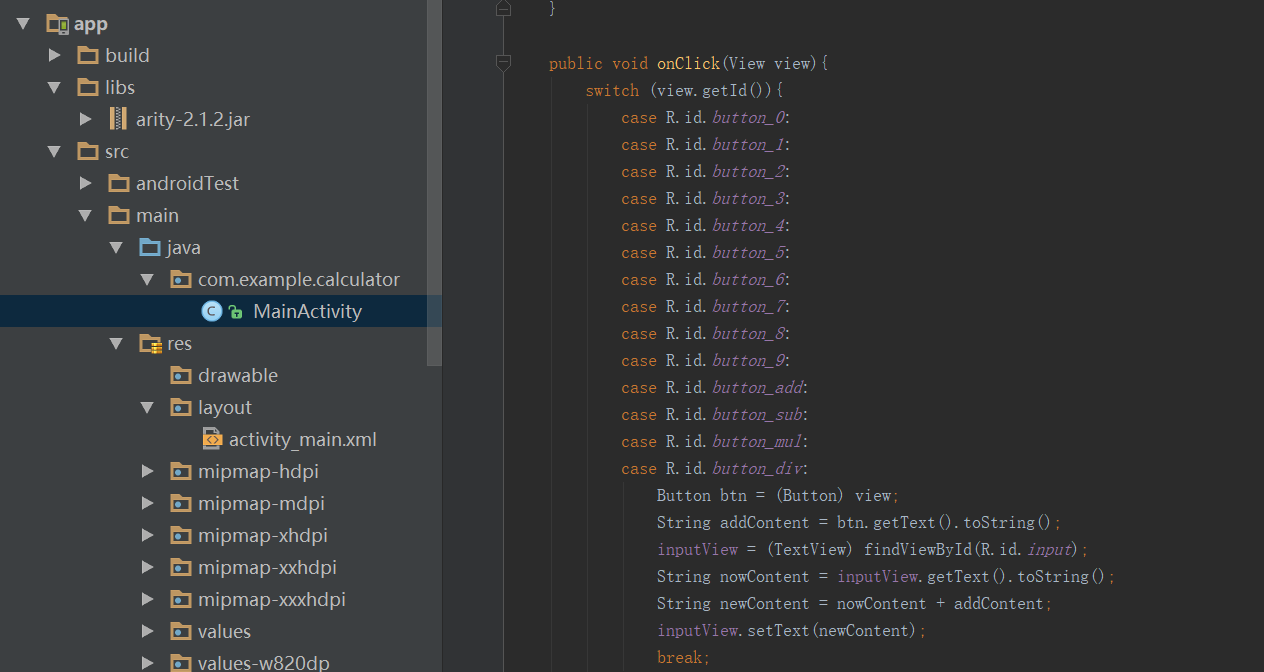
Task: Click the MainActivity class icon
Action: click(x=211, y=312)
